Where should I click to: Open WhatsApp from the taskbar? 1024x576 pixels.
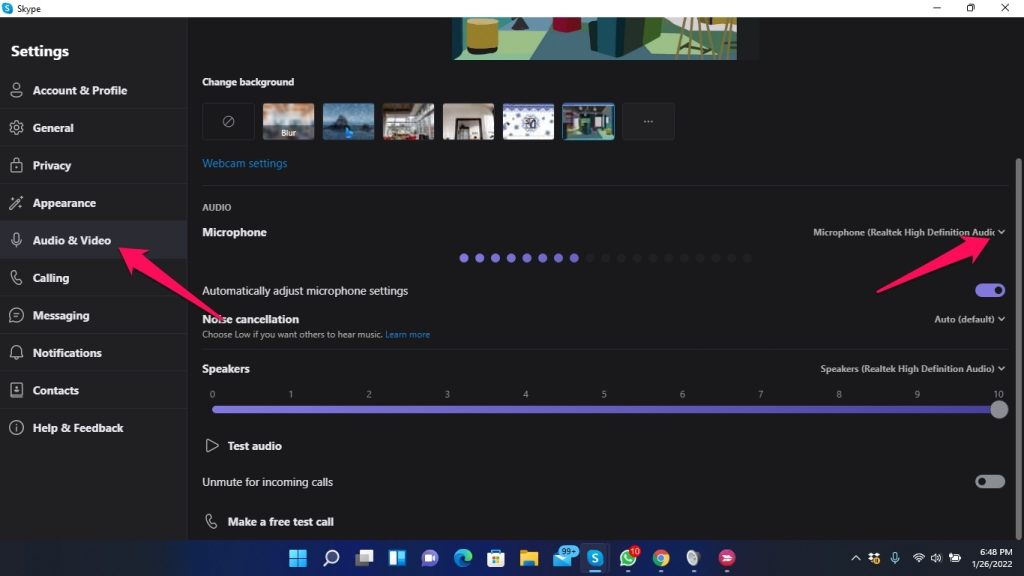(x=628, y=558)
